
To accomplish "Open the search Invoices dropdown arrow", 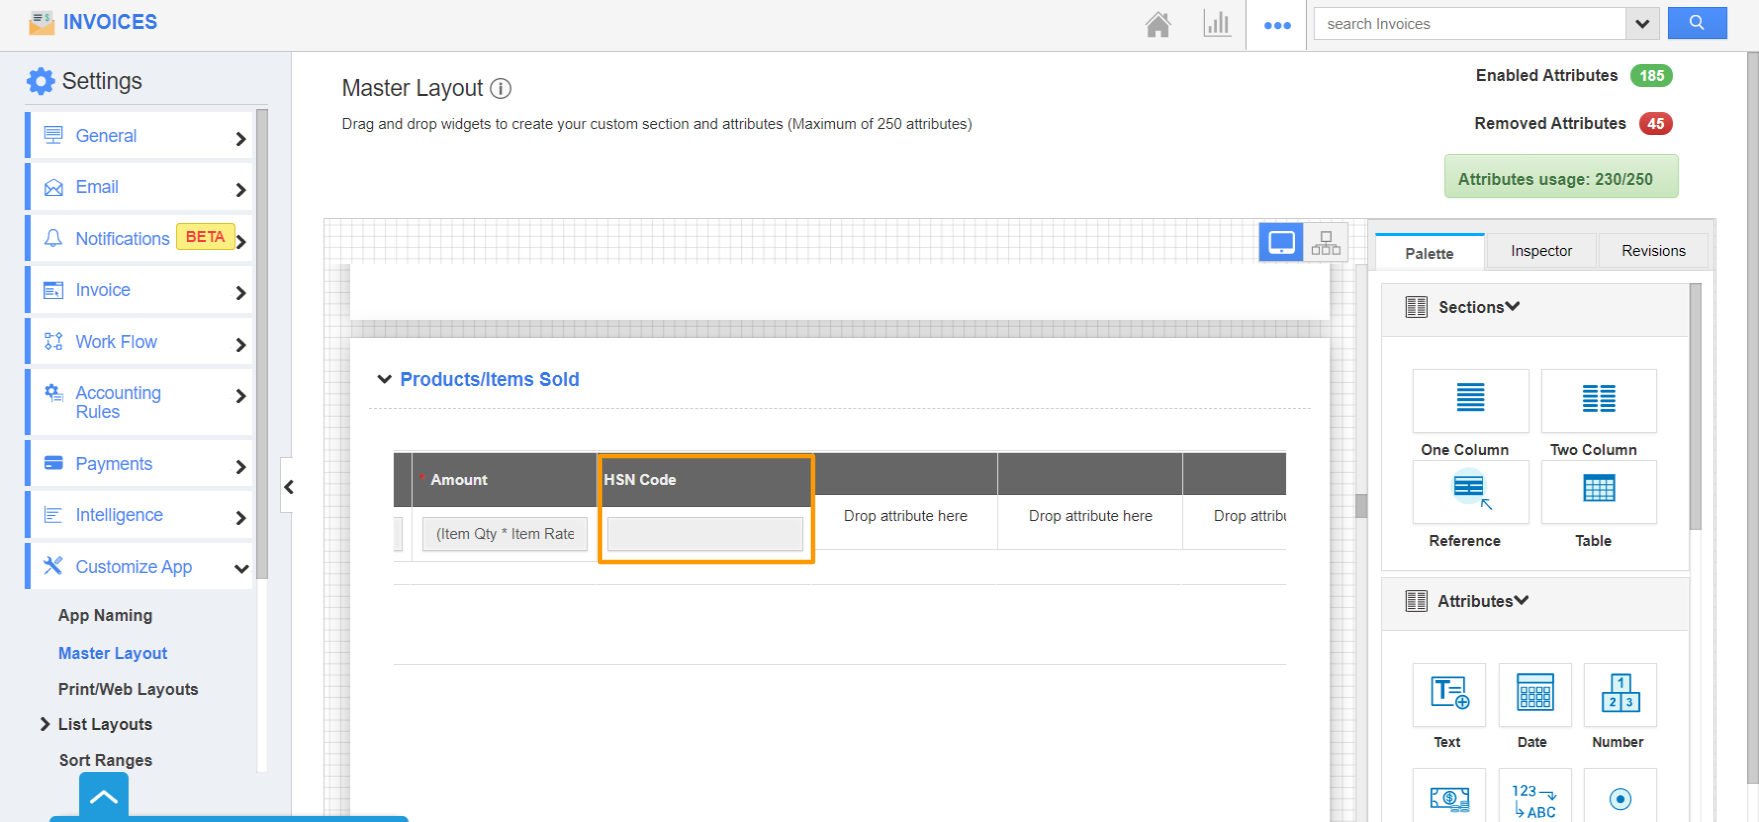I will coord(1642,24).
